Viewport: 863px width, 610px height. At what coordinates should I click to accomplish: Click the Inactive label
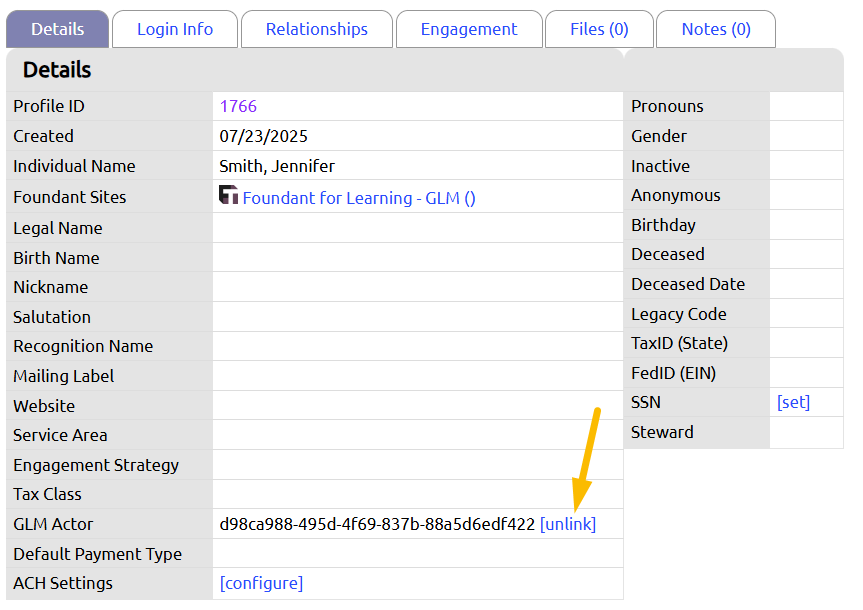[660, 166]
